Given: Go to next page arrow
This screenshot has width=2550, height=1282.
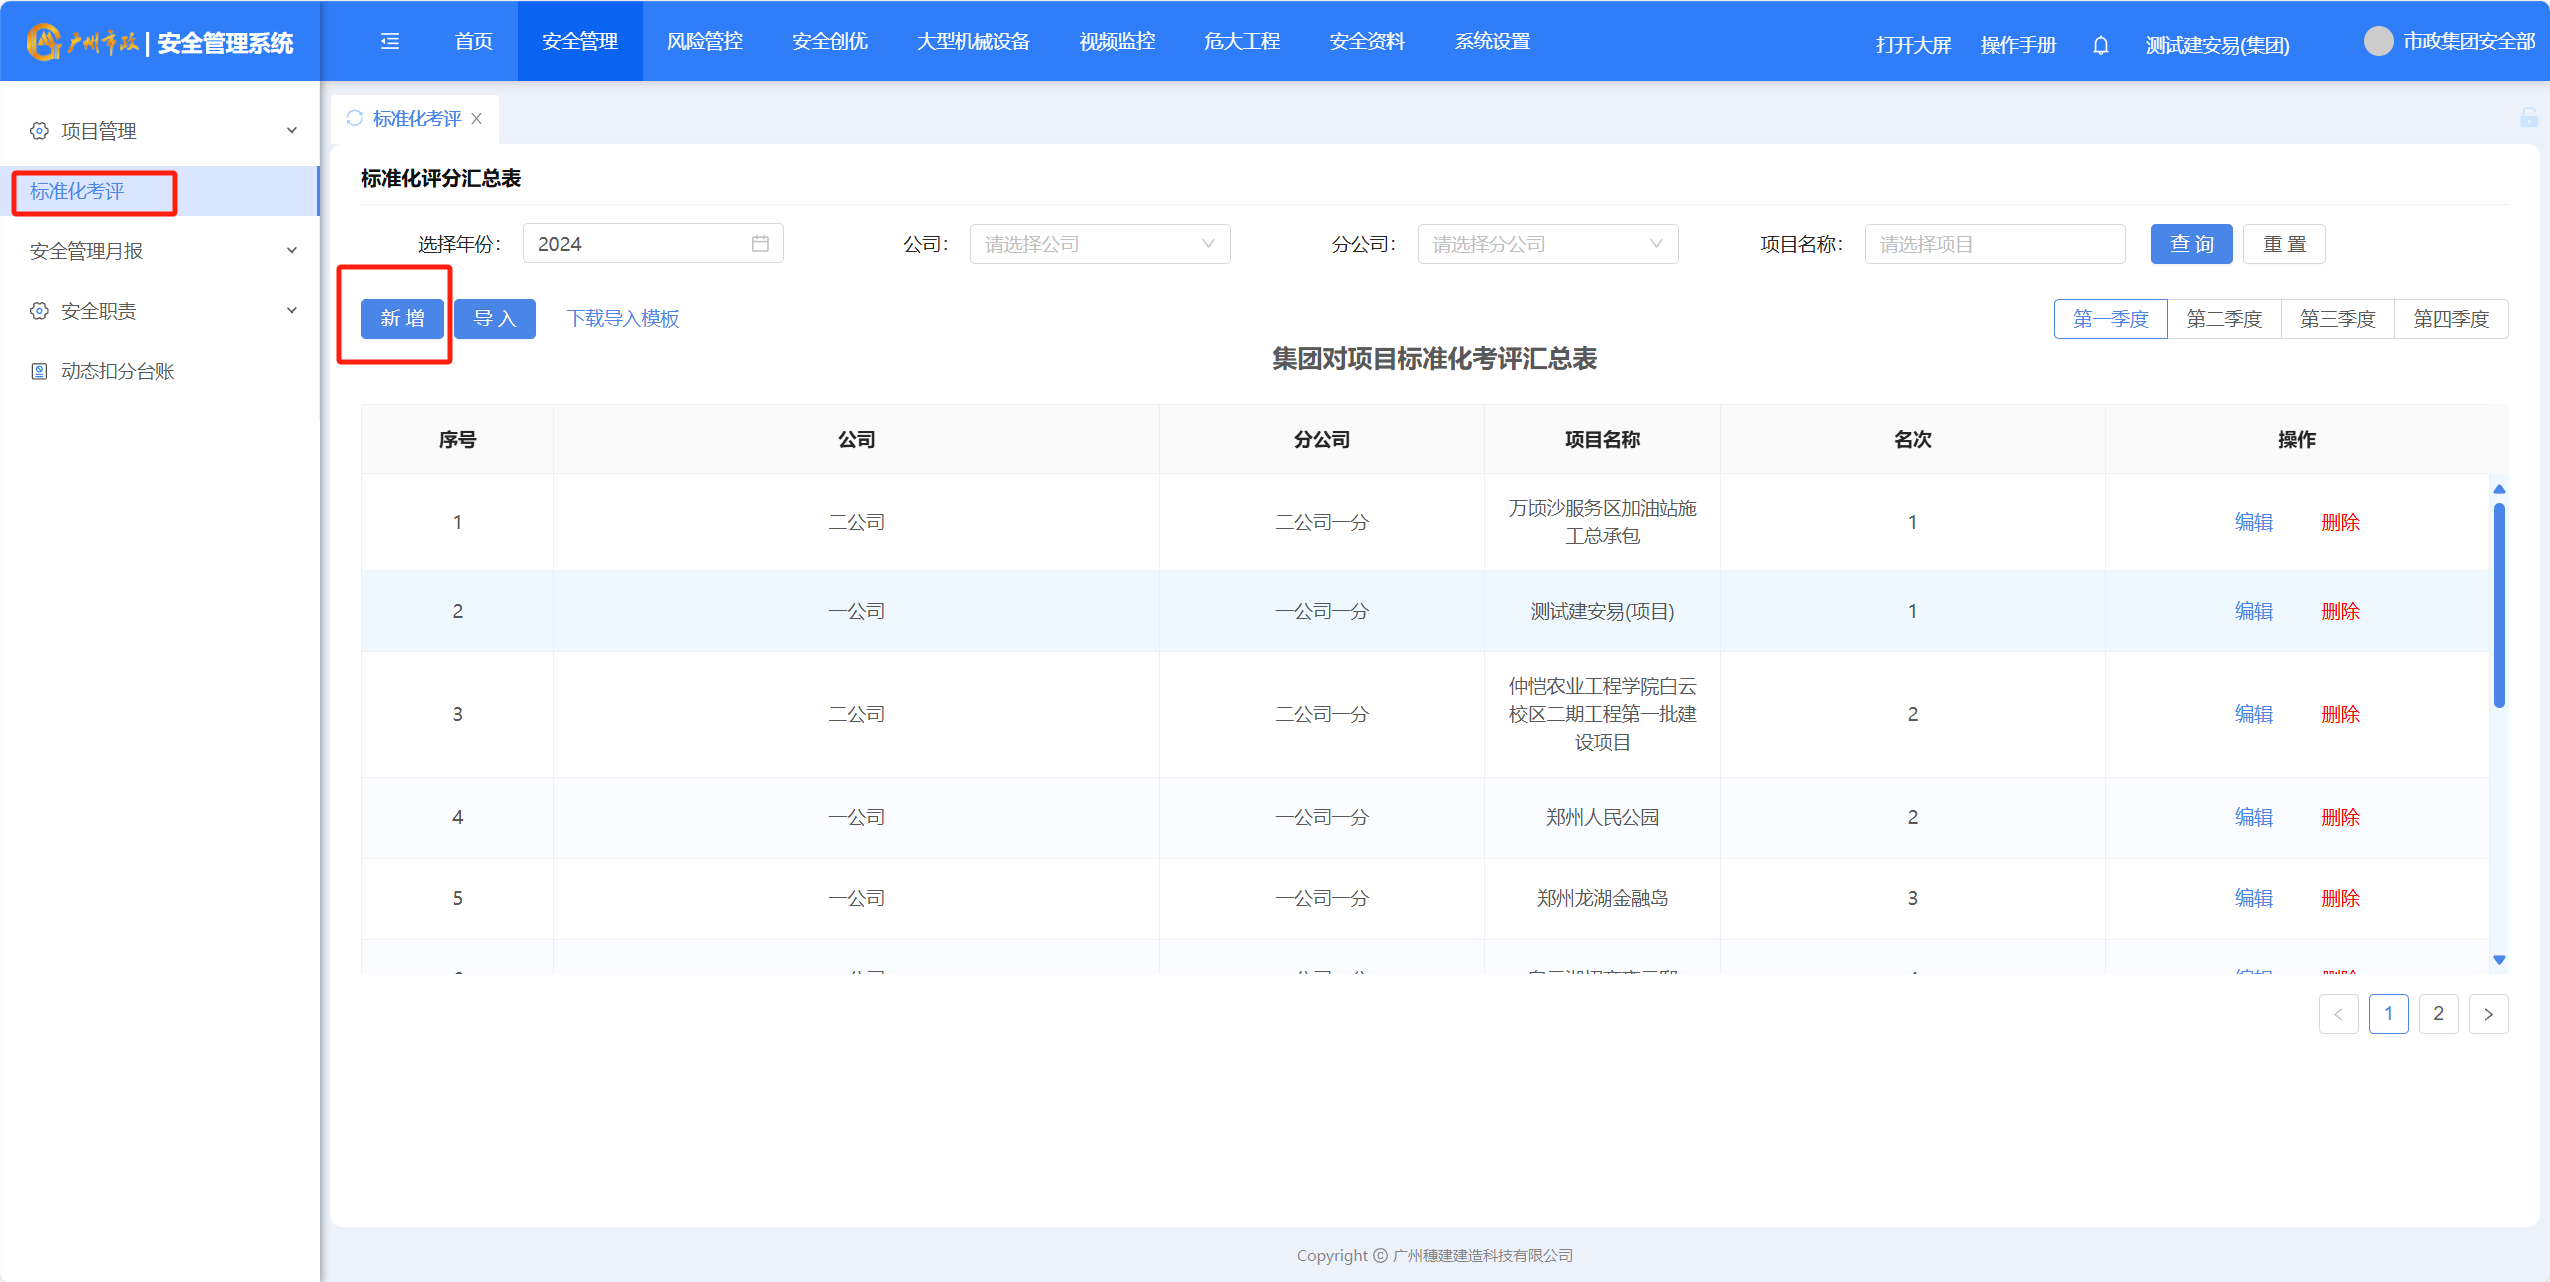Looking at the screenshot, I should click(x=2488, y=1014).
